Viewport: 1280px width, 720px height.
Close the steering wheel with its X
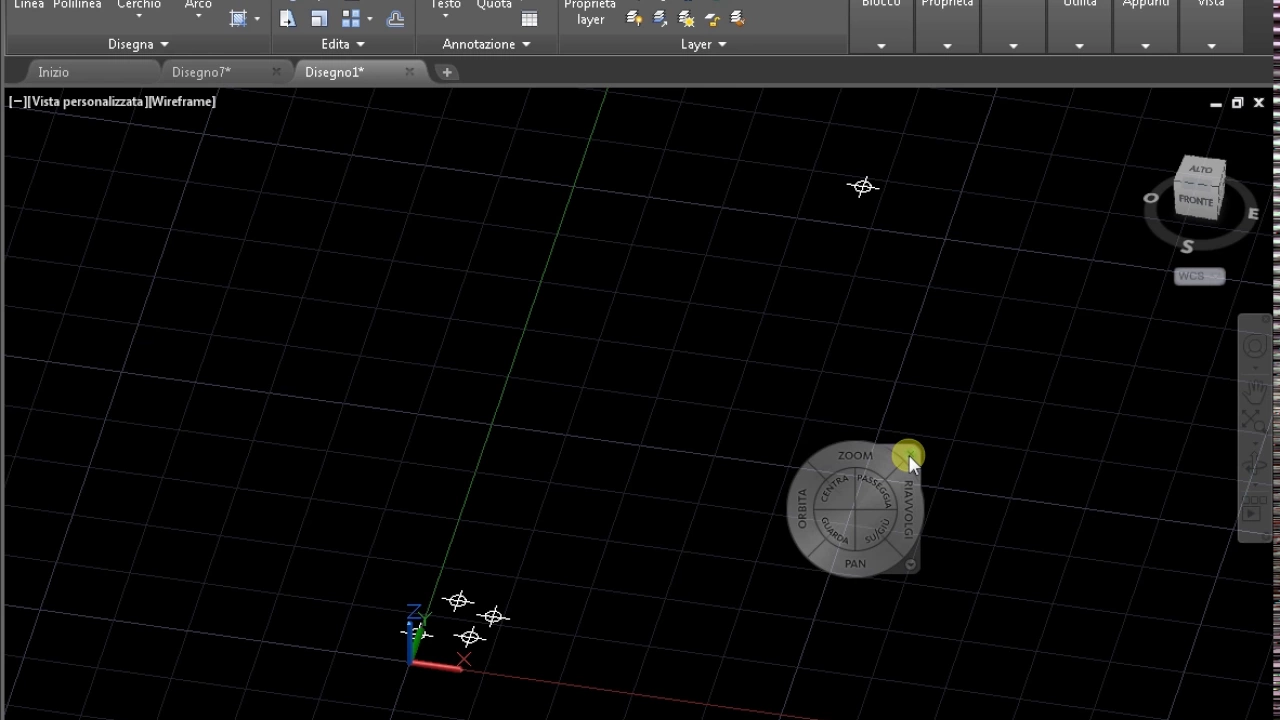tap(910, 455)
